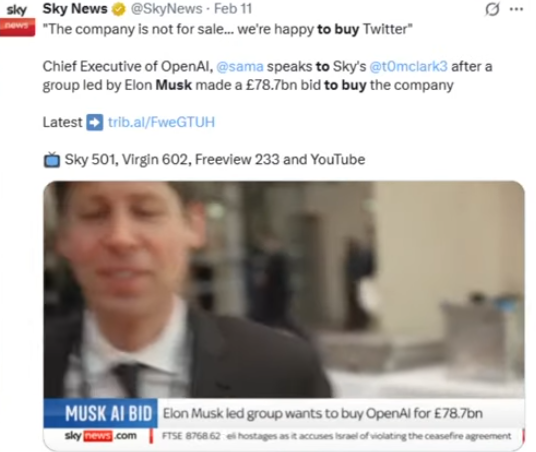Click the blue arrow emoji before link
Viewport: 536px width, 452px height.
pyautogui.click(x=95, y=122)
